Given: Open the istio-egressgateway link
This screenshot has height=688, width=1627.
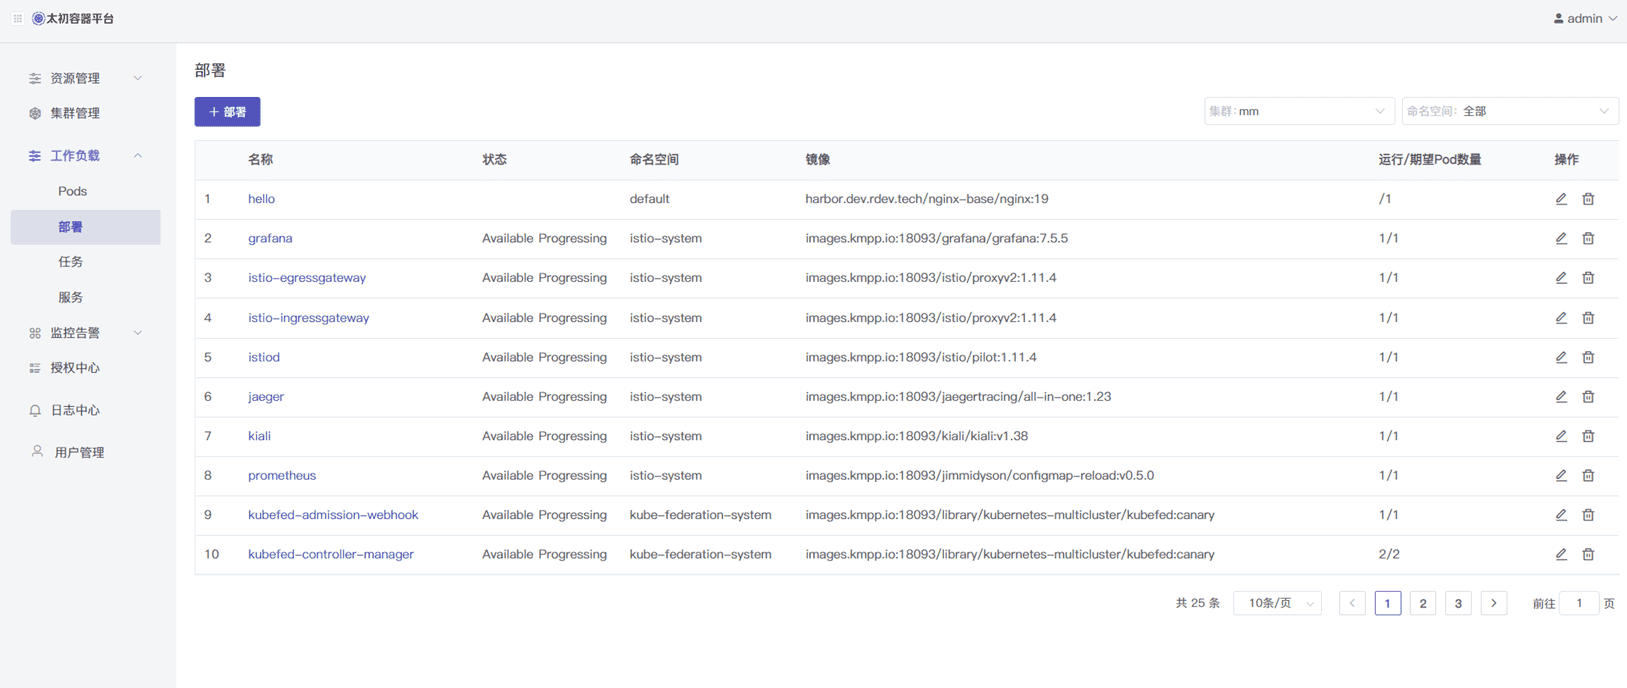Looking at the screenshot, I should tap(307, 278).
